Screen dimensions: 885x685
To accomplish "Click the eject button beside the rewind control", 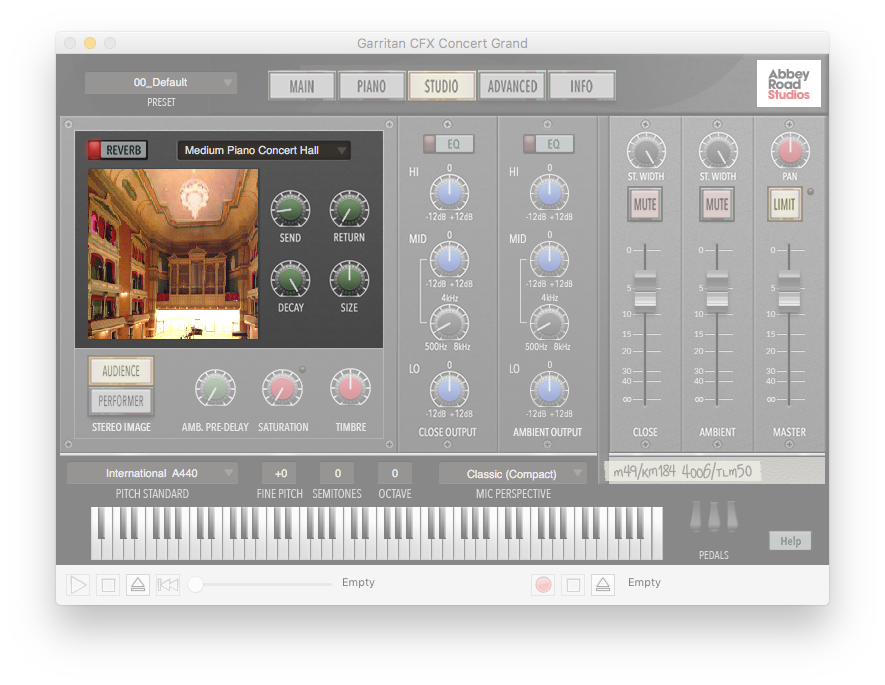I will point(138,585).
